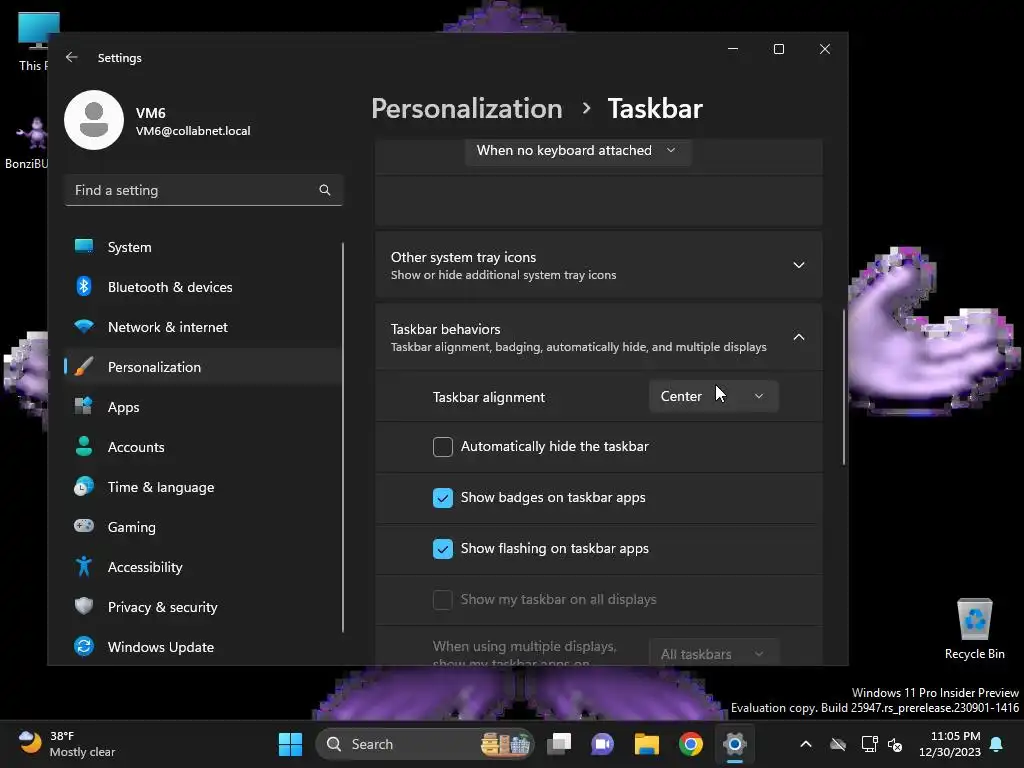
Task: Click the sidebar navigation scrollbar
Action: (342, 438)
